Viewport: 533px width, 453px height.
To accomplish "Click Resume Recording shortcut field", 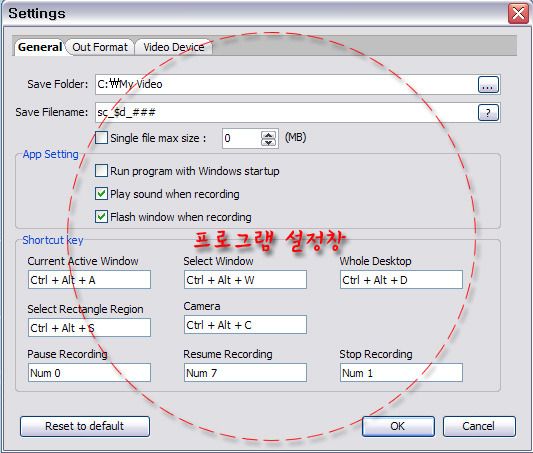I will click(x=245, y=372).
